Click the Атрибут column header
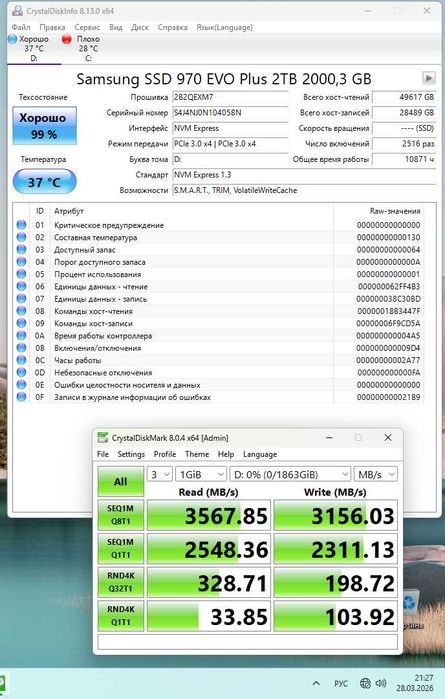The image size is (445, 699). click(x=69, y=211)
